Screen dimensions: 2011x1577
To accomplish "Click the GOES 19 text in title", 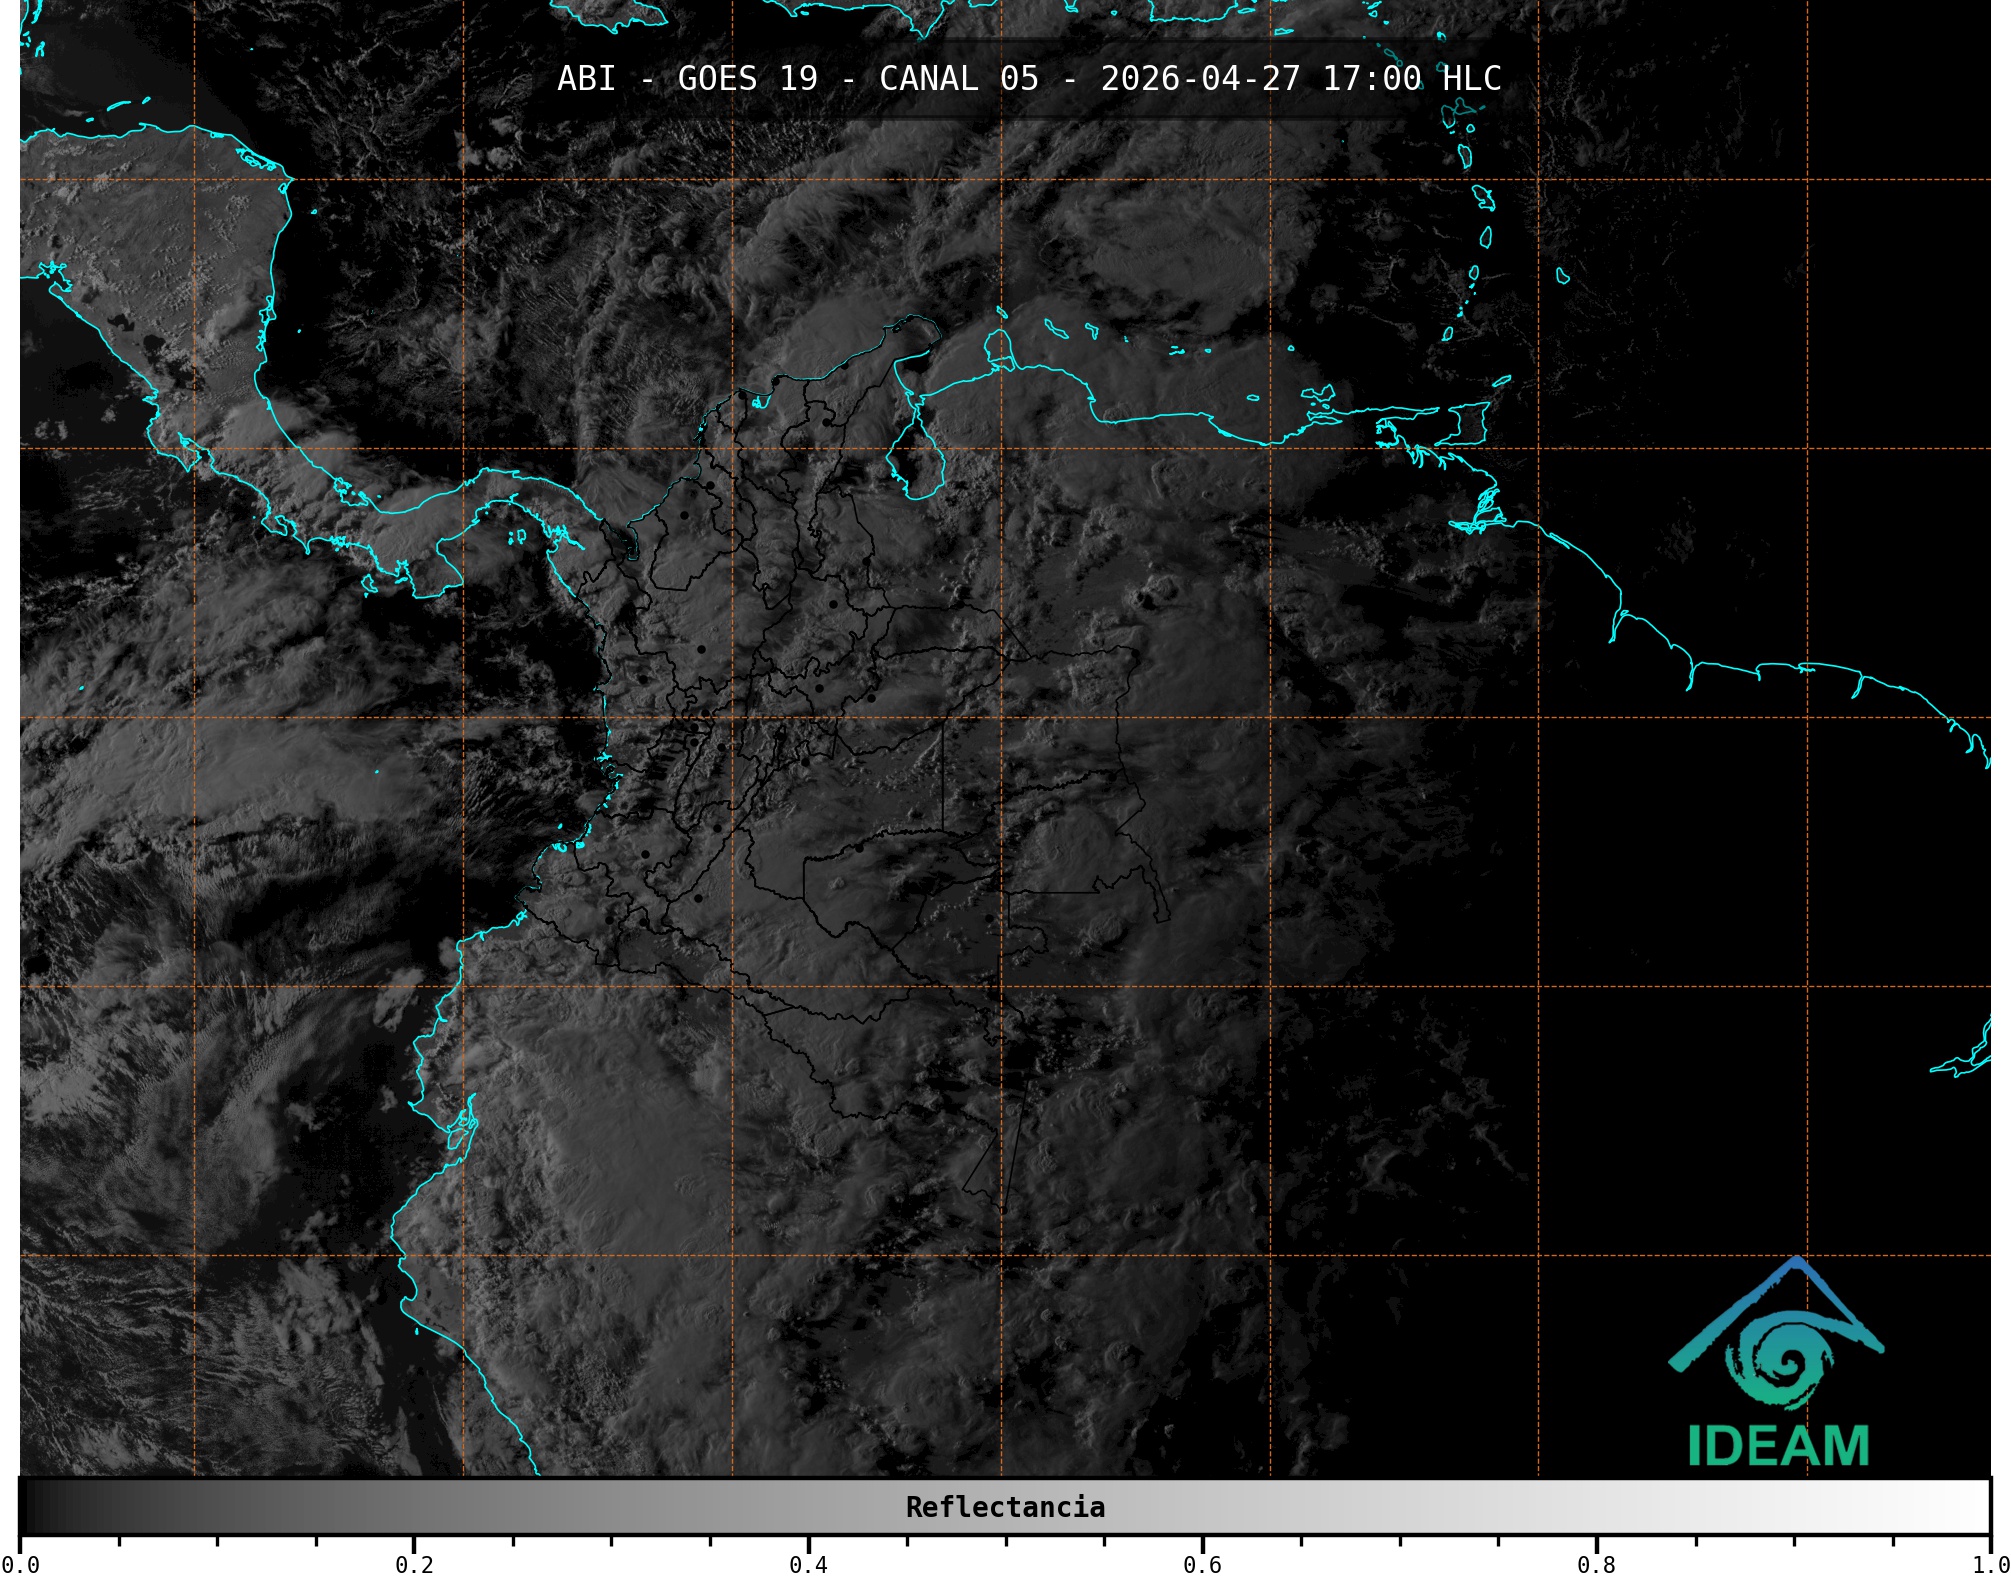I will click(747, 78).
